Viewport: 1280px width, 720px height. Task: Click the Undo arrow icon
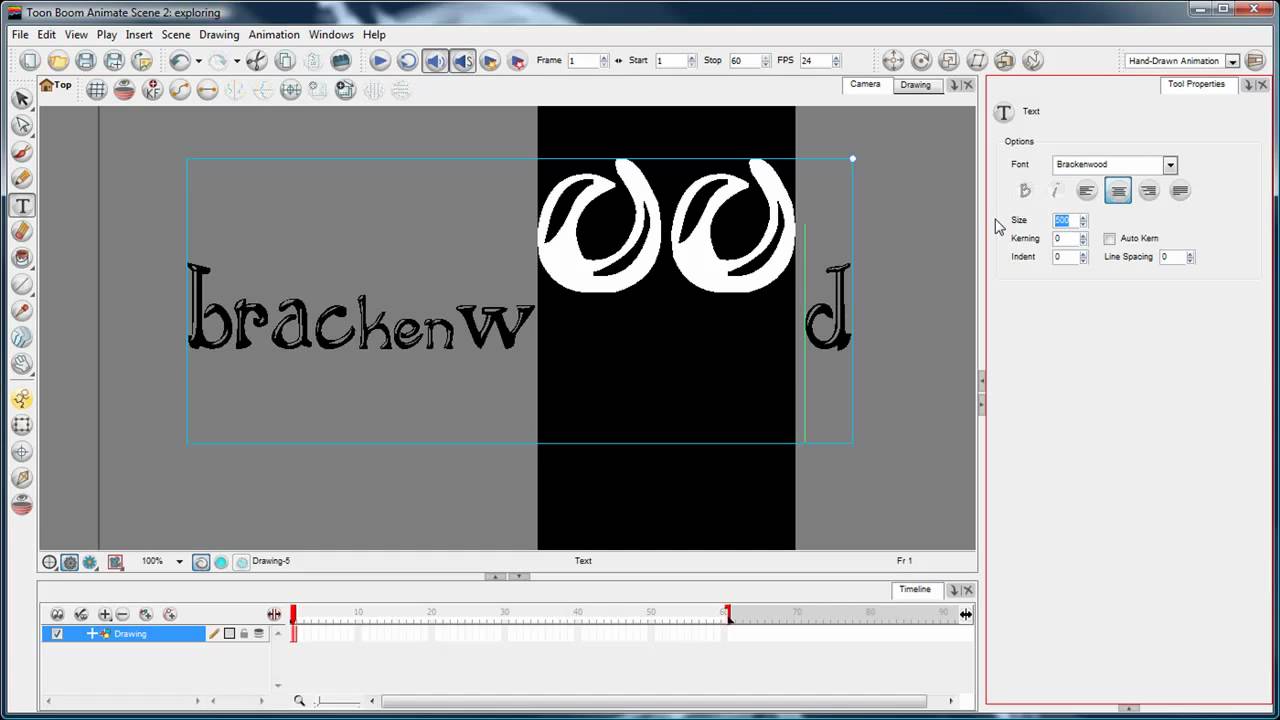pos(179,61)
